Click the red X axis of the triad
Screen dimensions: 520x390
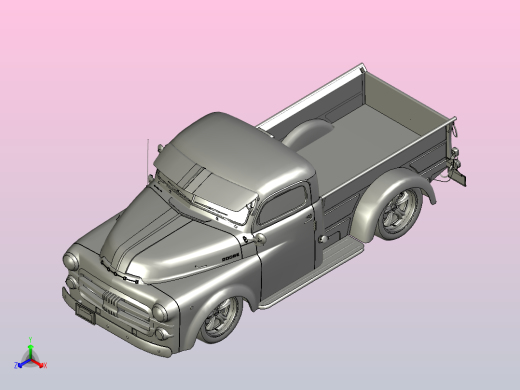pos(39,363)
